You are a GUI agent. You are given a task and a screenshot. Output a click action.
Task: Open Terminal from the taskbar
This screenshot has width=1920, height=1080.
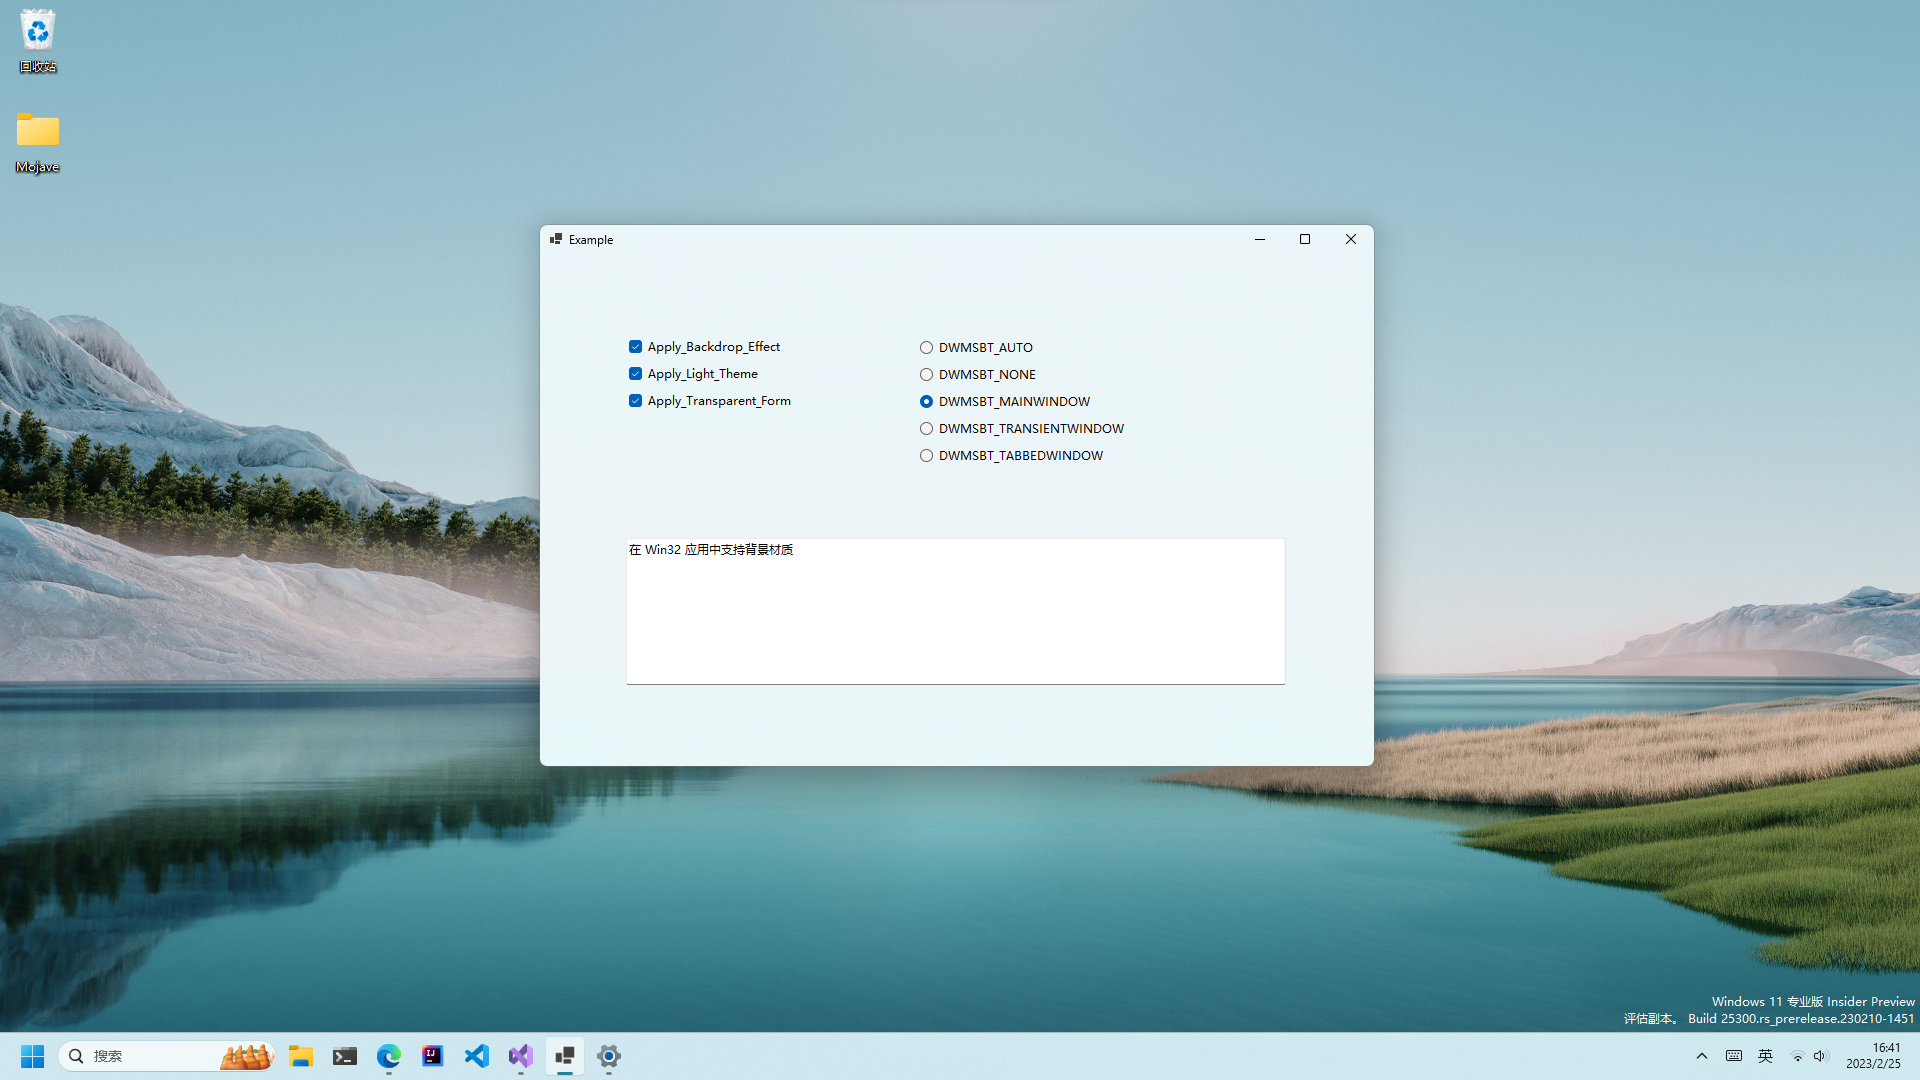click(345, 1056)
